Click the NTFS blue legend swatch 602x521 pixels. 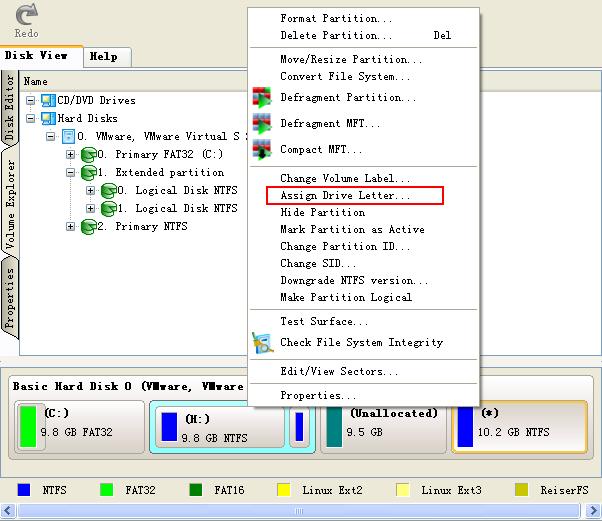(x=24, y=490)
